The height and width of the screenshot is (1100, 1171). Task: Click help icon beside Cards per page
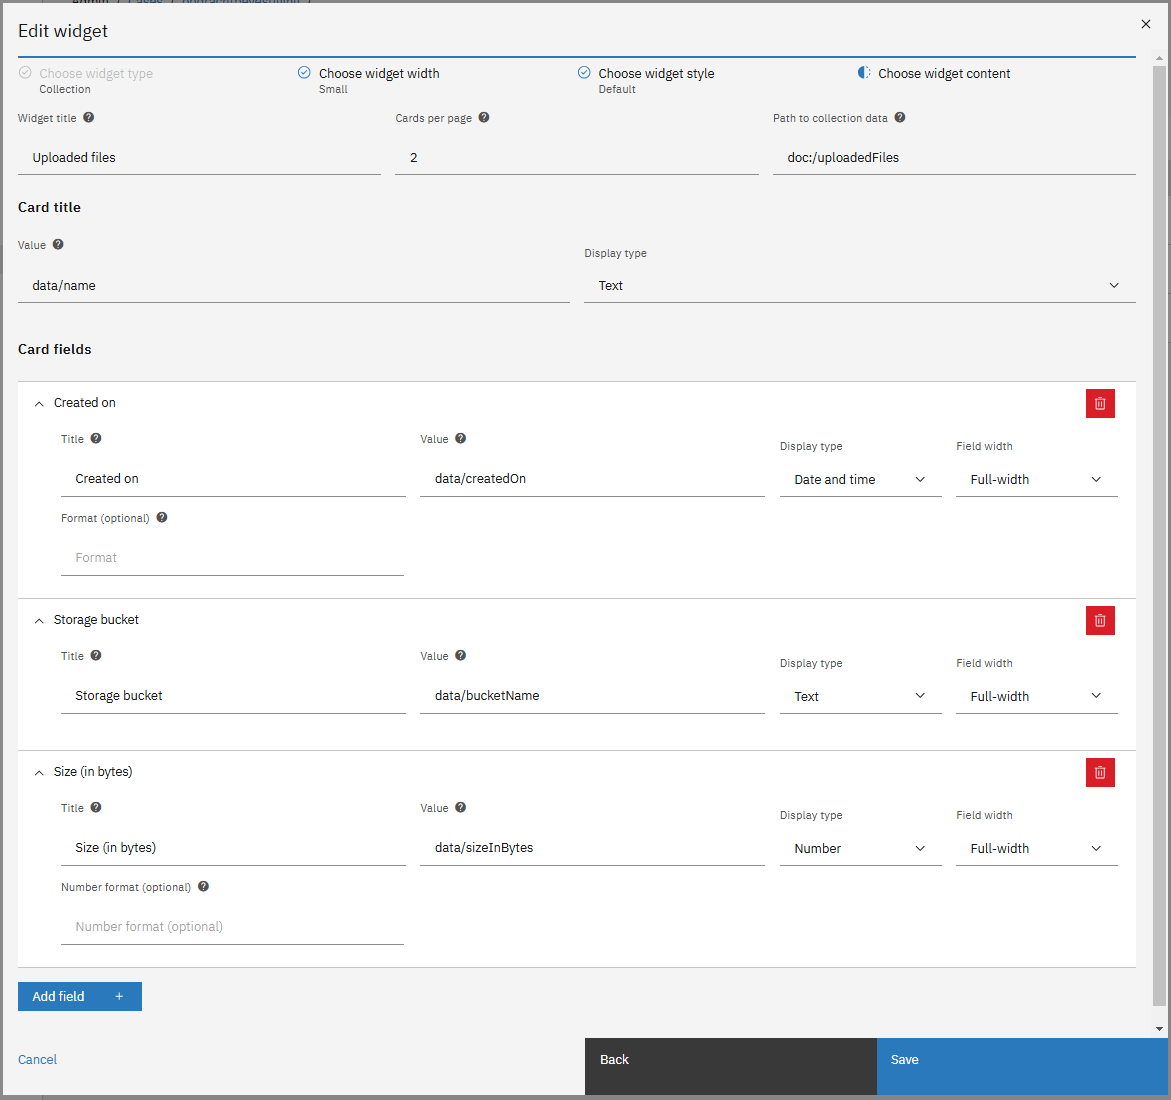pyautogui.click(x=484, y=118)
